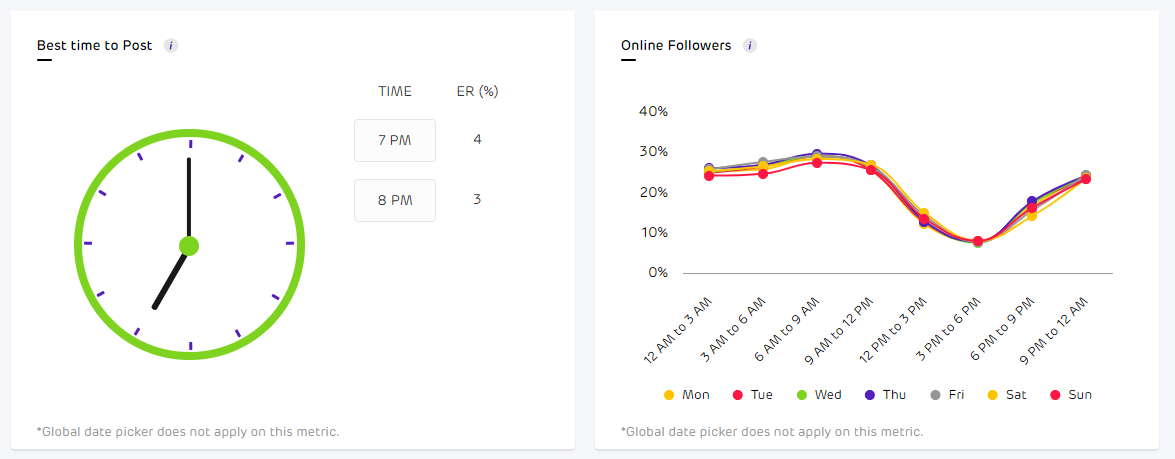Click the Online Followers panel title
Image resolution: width=1175 pixels, height=459 pixels.
(x=676, y=46)
